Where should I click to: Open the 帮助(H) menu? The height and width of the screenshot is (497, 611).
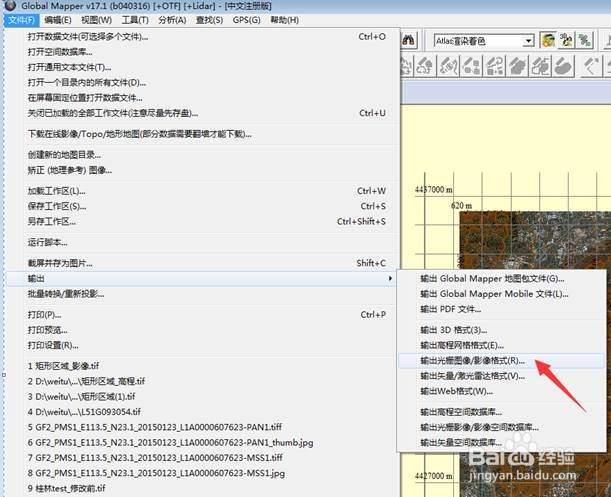pyautogui.click(x=284, y=20)
